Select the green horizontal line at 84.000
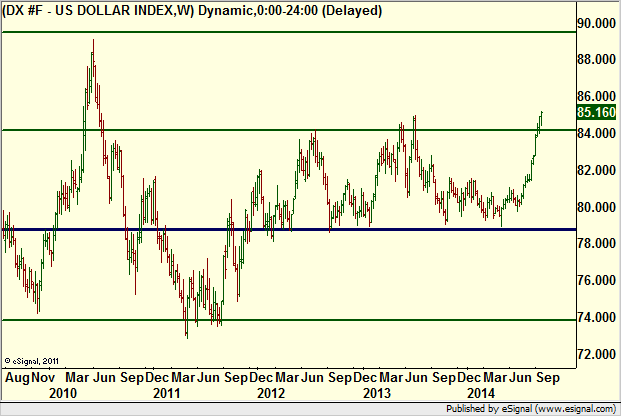Viewport: 621px width, 416px height. click(x=289, y=130)
